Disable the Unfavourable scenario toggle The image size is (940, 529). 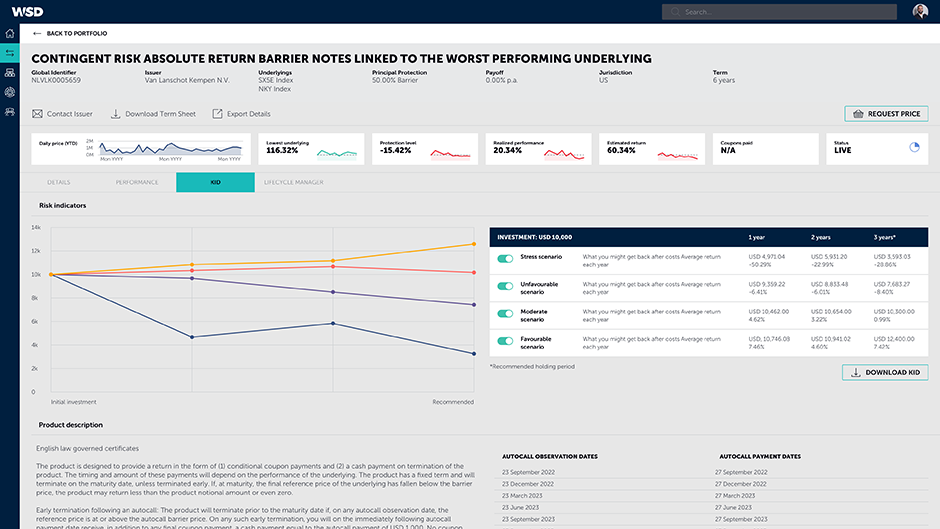tap(505, 286)
